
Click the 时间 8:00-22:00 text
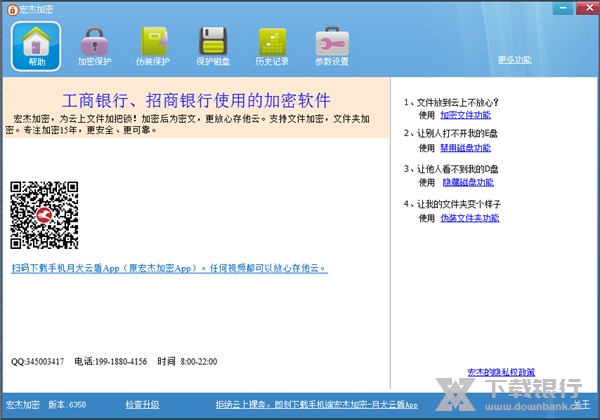click(x=187, y=361)
